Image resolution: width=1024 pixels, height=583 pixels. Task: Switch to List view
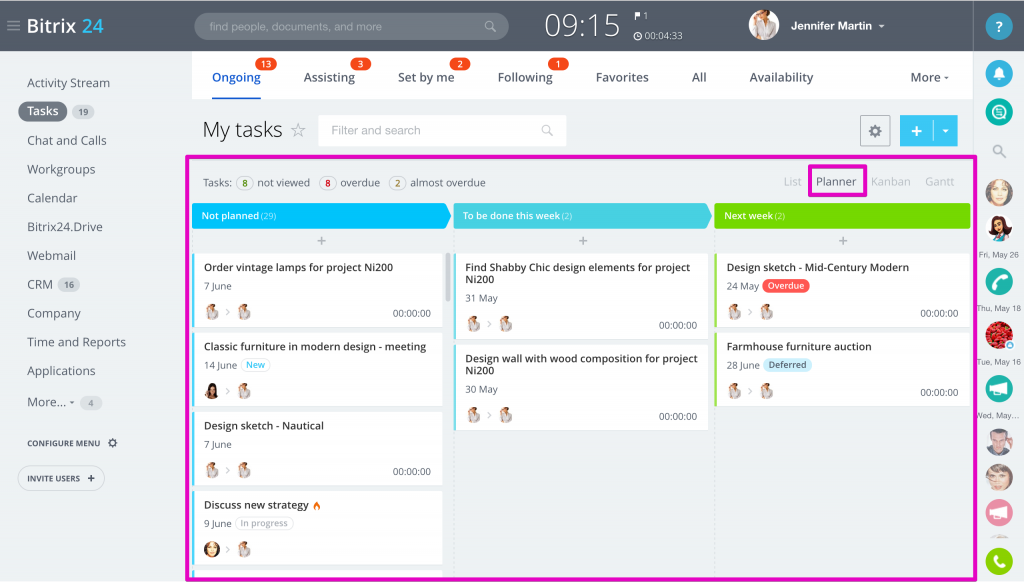pyautogui.click(x=792, y=181)
